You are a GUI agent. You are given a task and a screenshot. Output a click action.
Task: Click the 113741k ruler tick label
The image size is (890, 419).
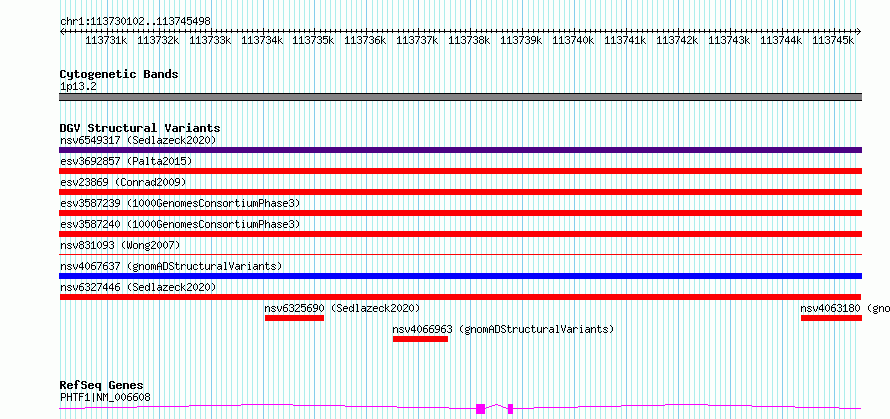(625, 40)
